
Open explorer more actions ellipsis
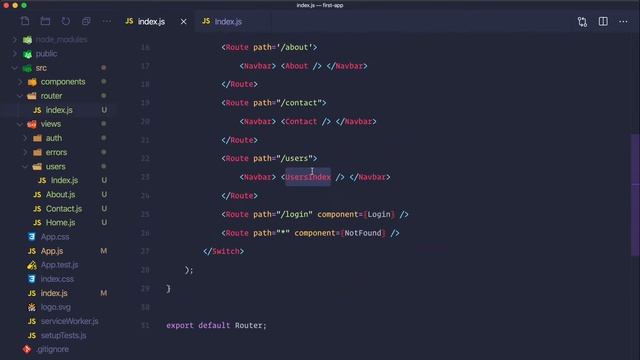(107, 21)
